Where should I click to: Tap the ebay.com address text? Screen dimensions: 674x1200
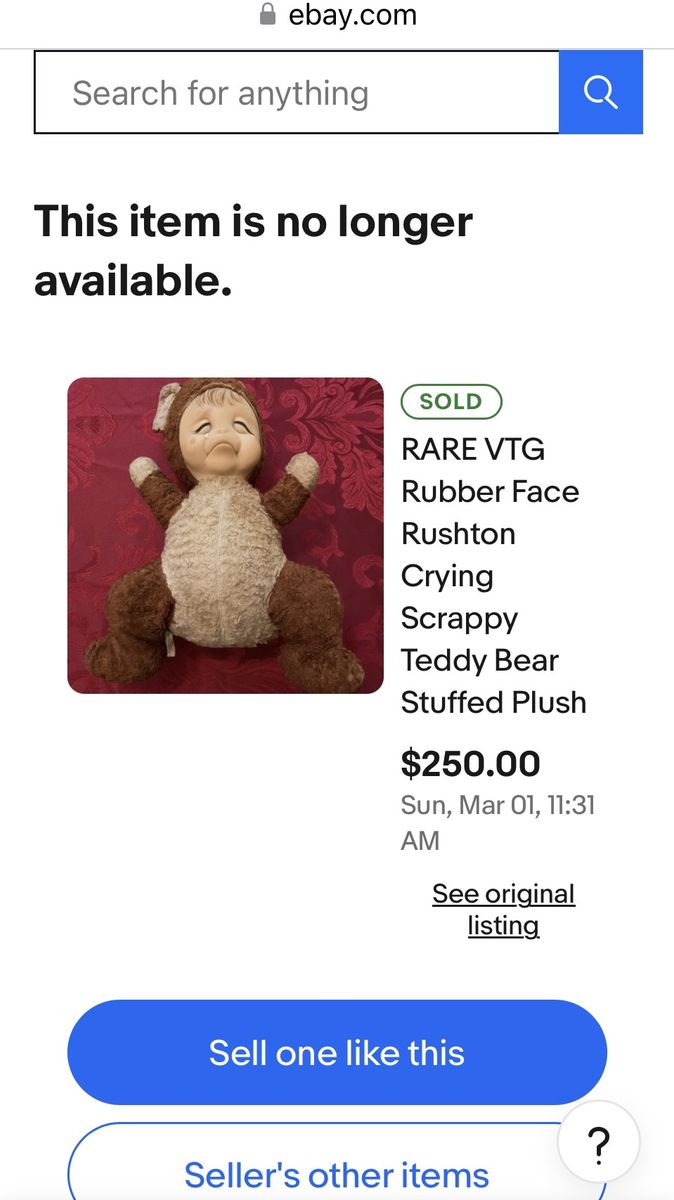click(x=352, y=15)
